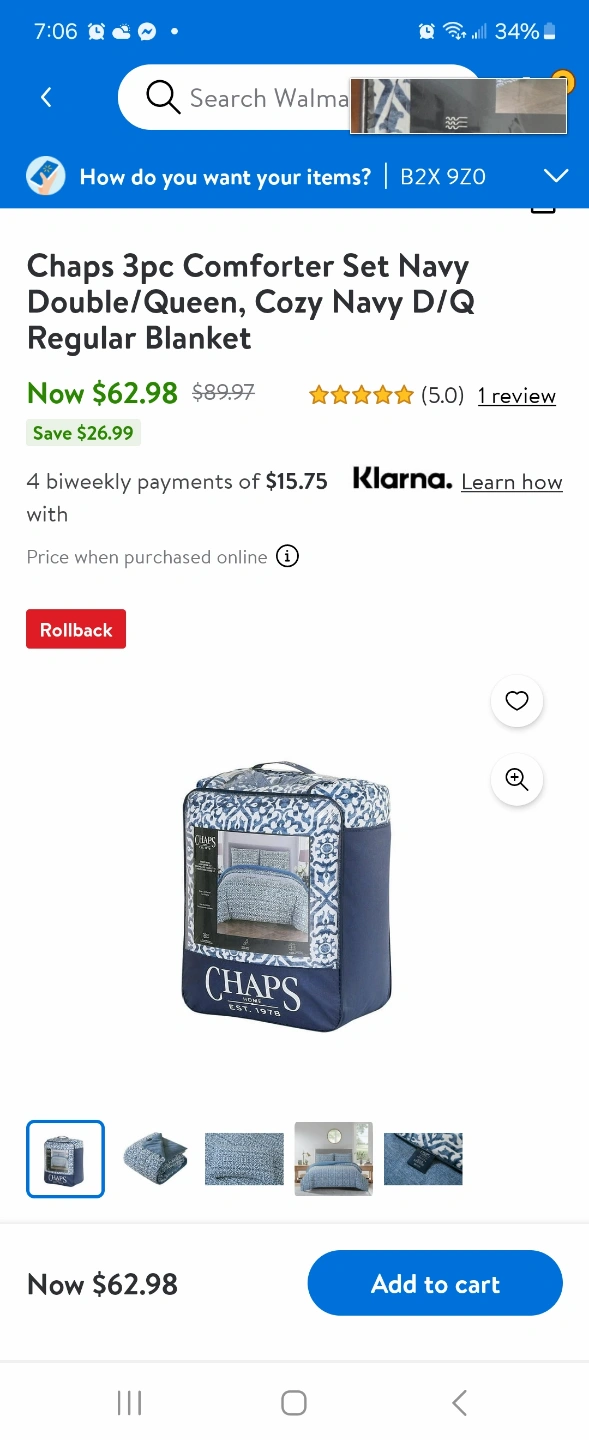
Task: Tap Android back navigation icon
Action: click(x=459, y=1403)
